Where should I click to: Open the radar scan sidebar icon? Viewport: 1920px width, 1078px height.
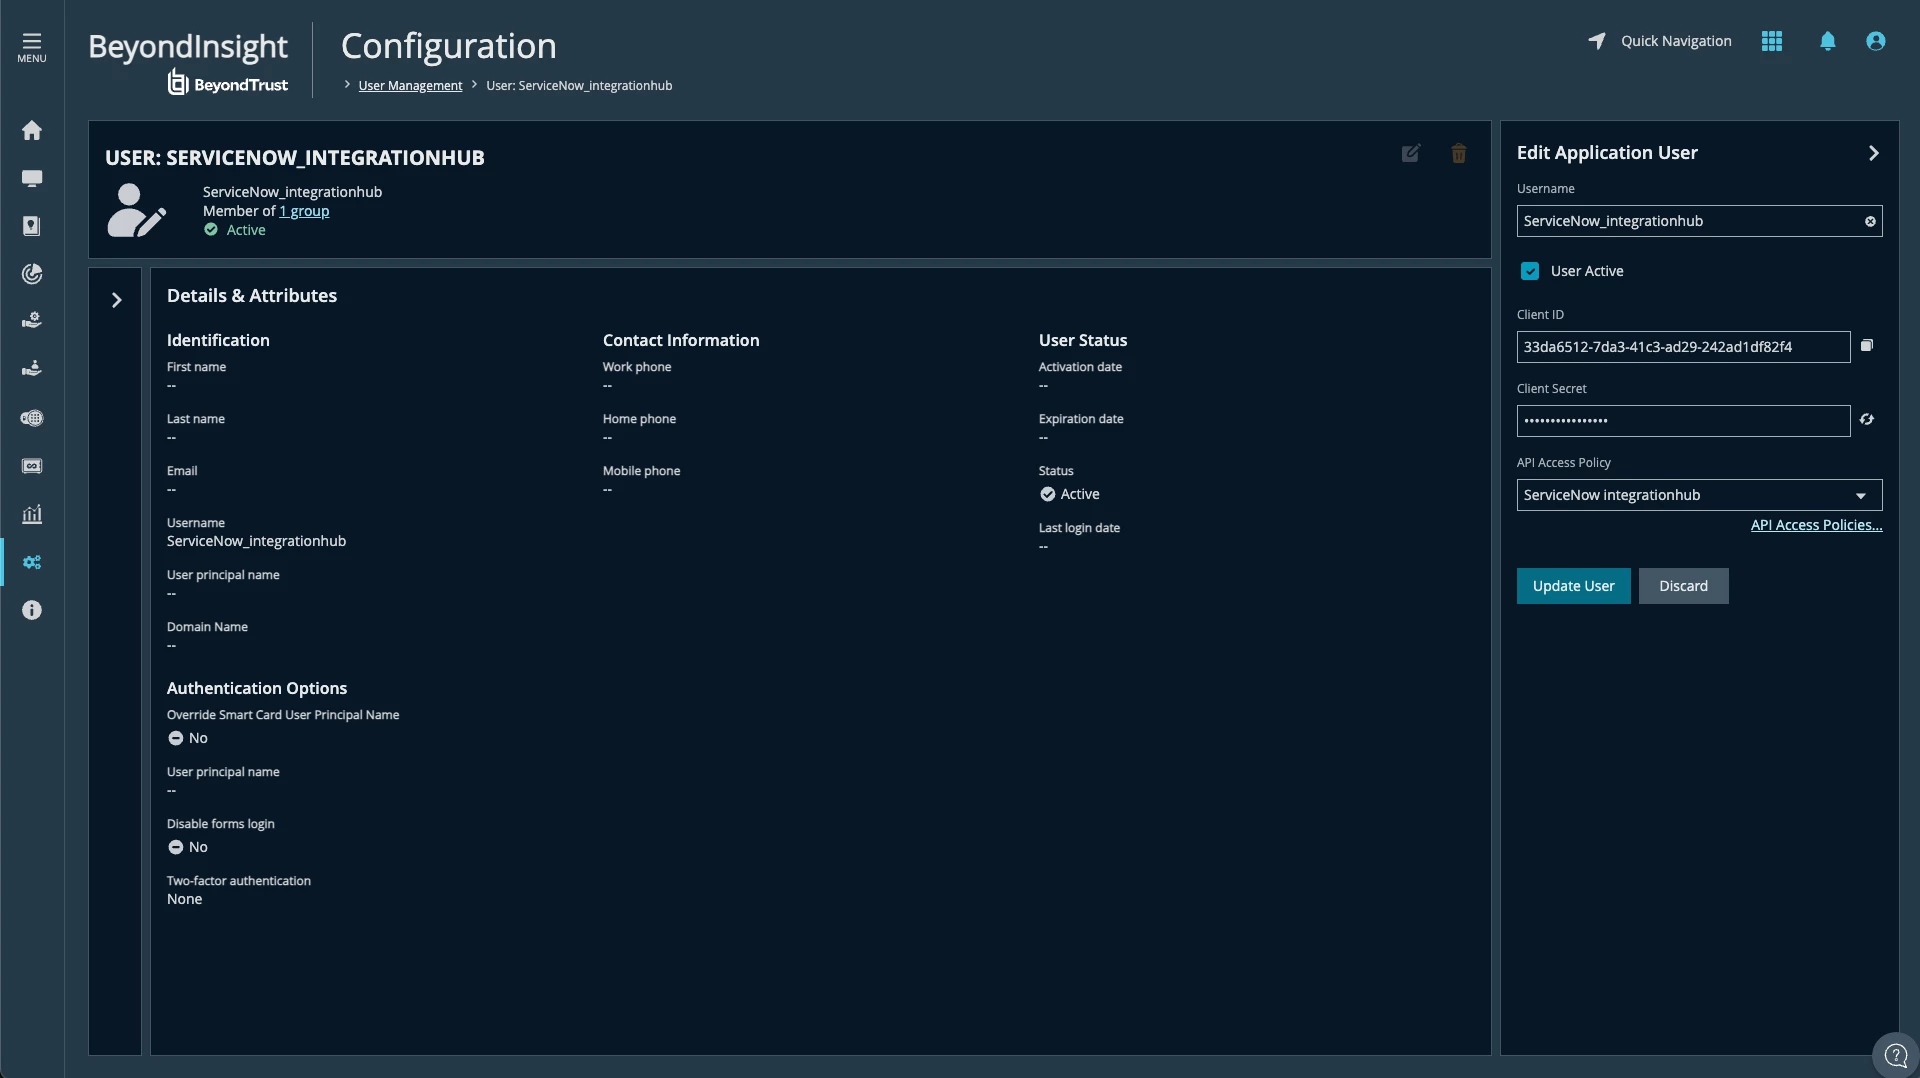pos(32,274)
